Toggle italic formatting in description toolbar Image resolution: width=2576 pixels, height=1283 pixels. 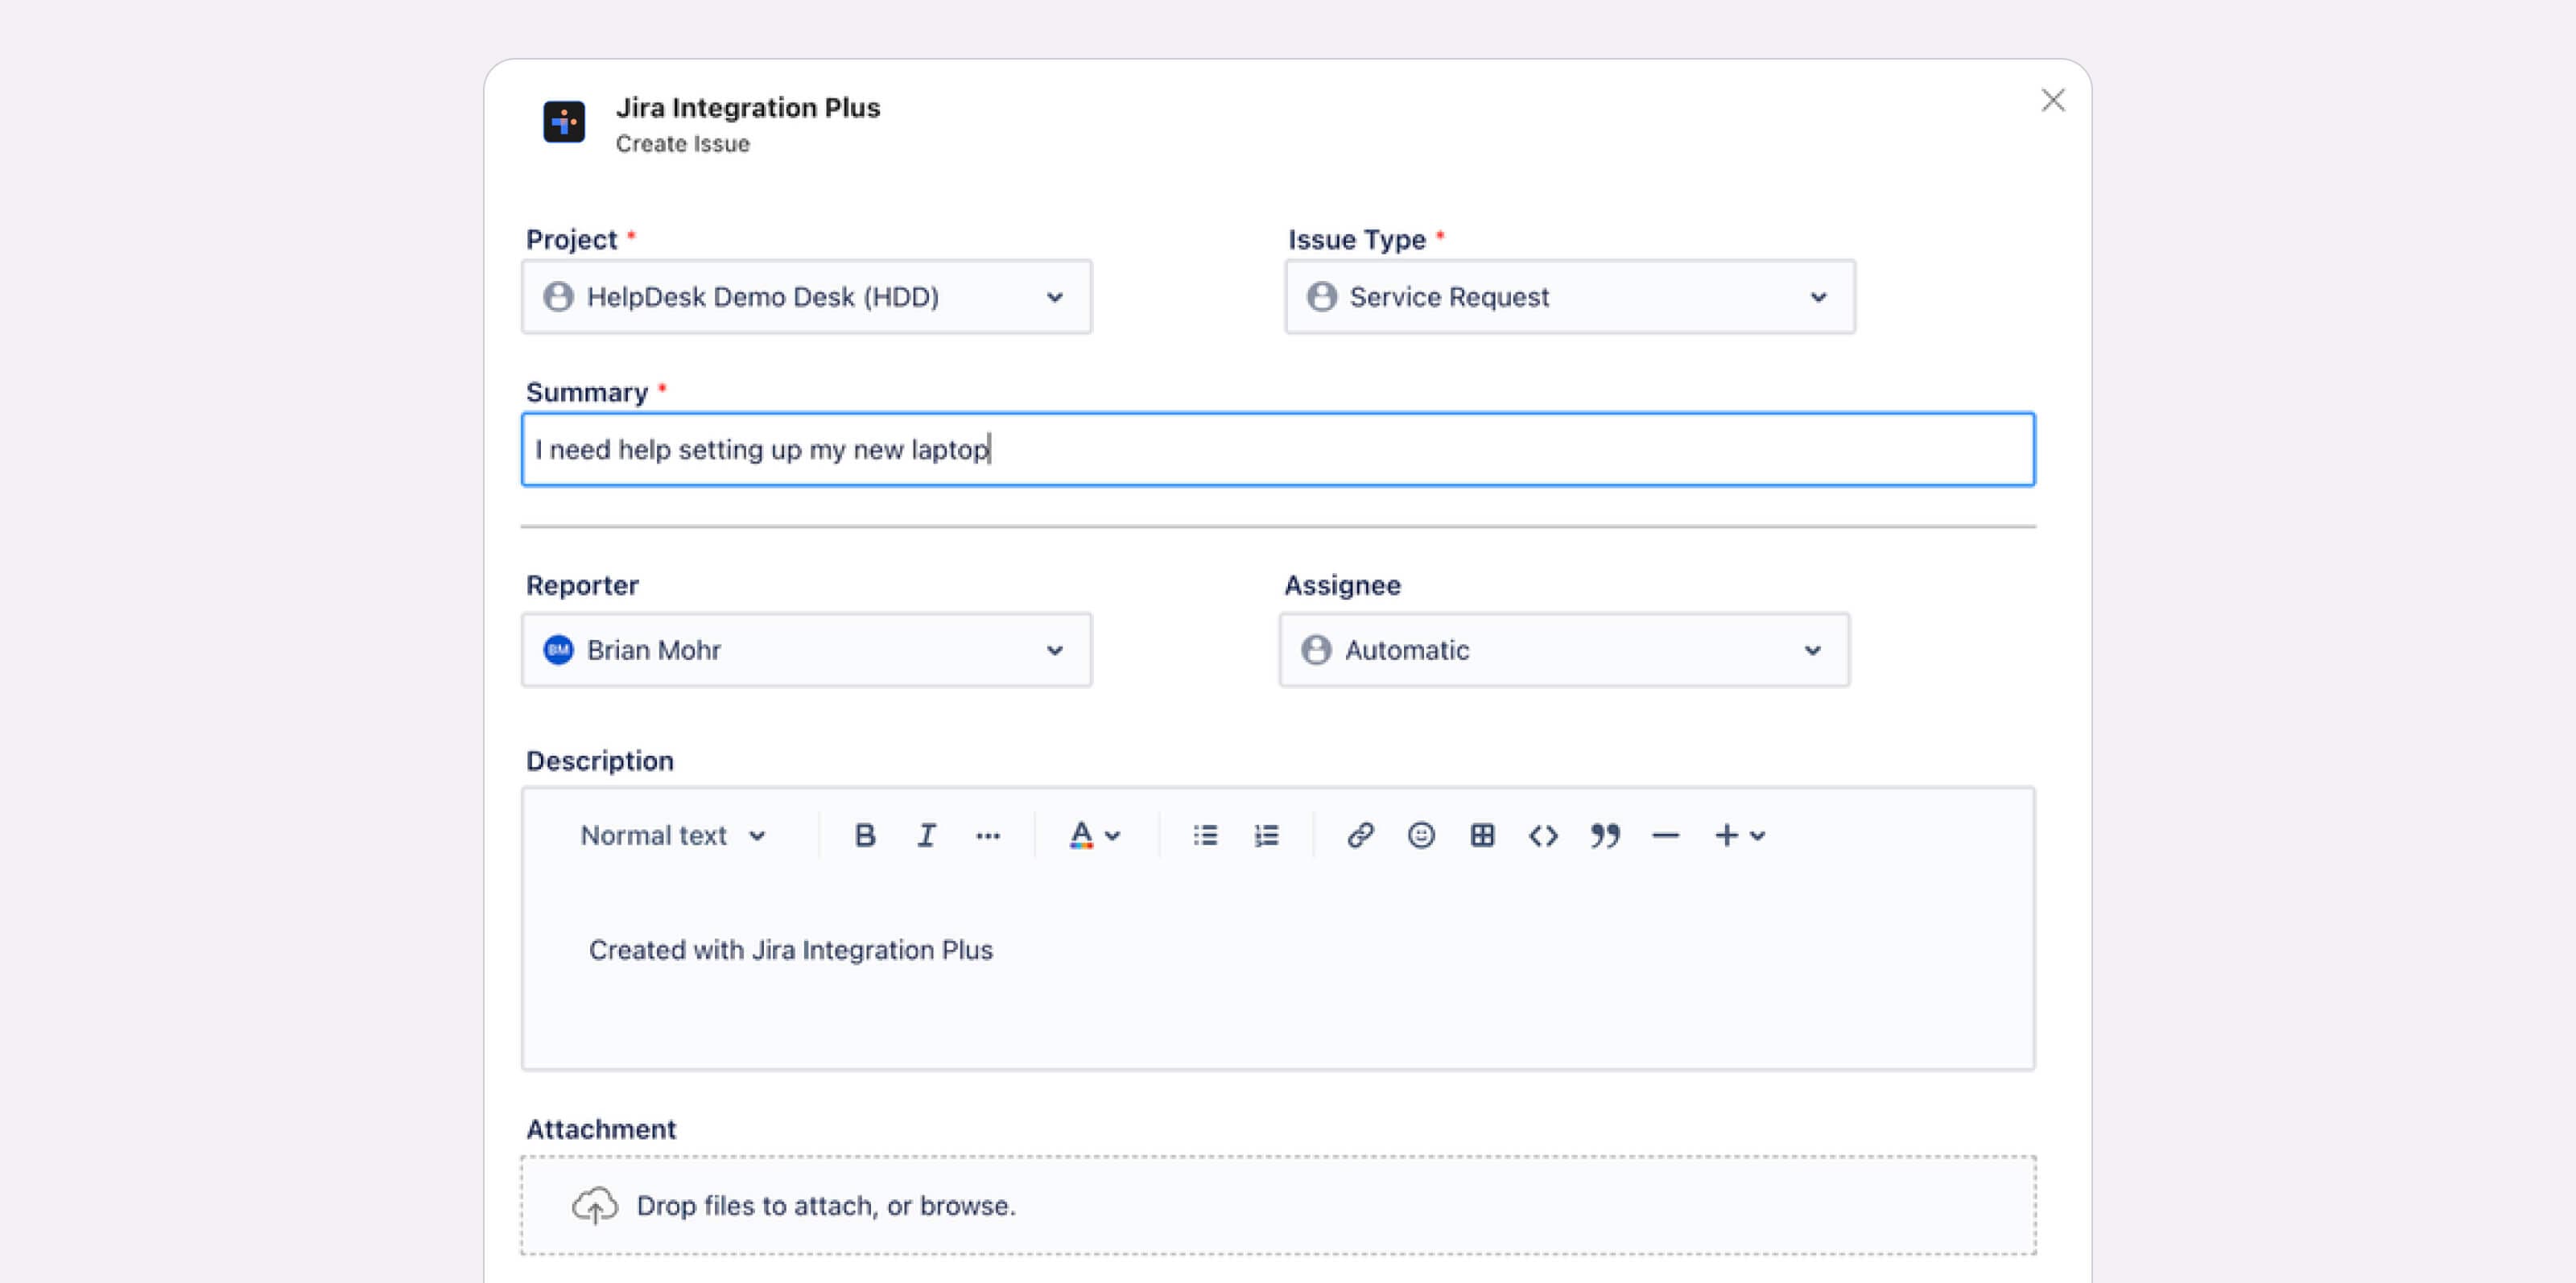pos(927,835)
